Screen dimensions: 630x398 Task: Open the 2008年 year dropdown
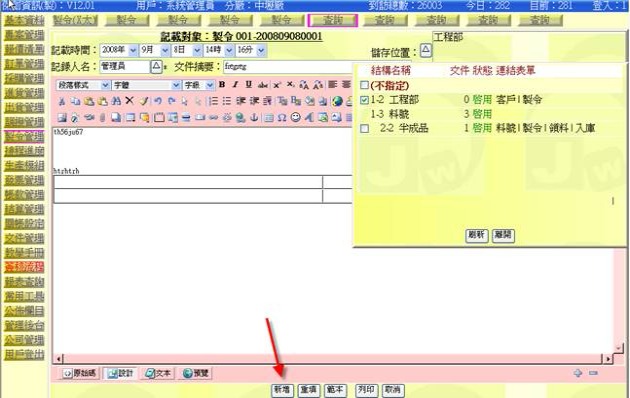click(119, 50)
